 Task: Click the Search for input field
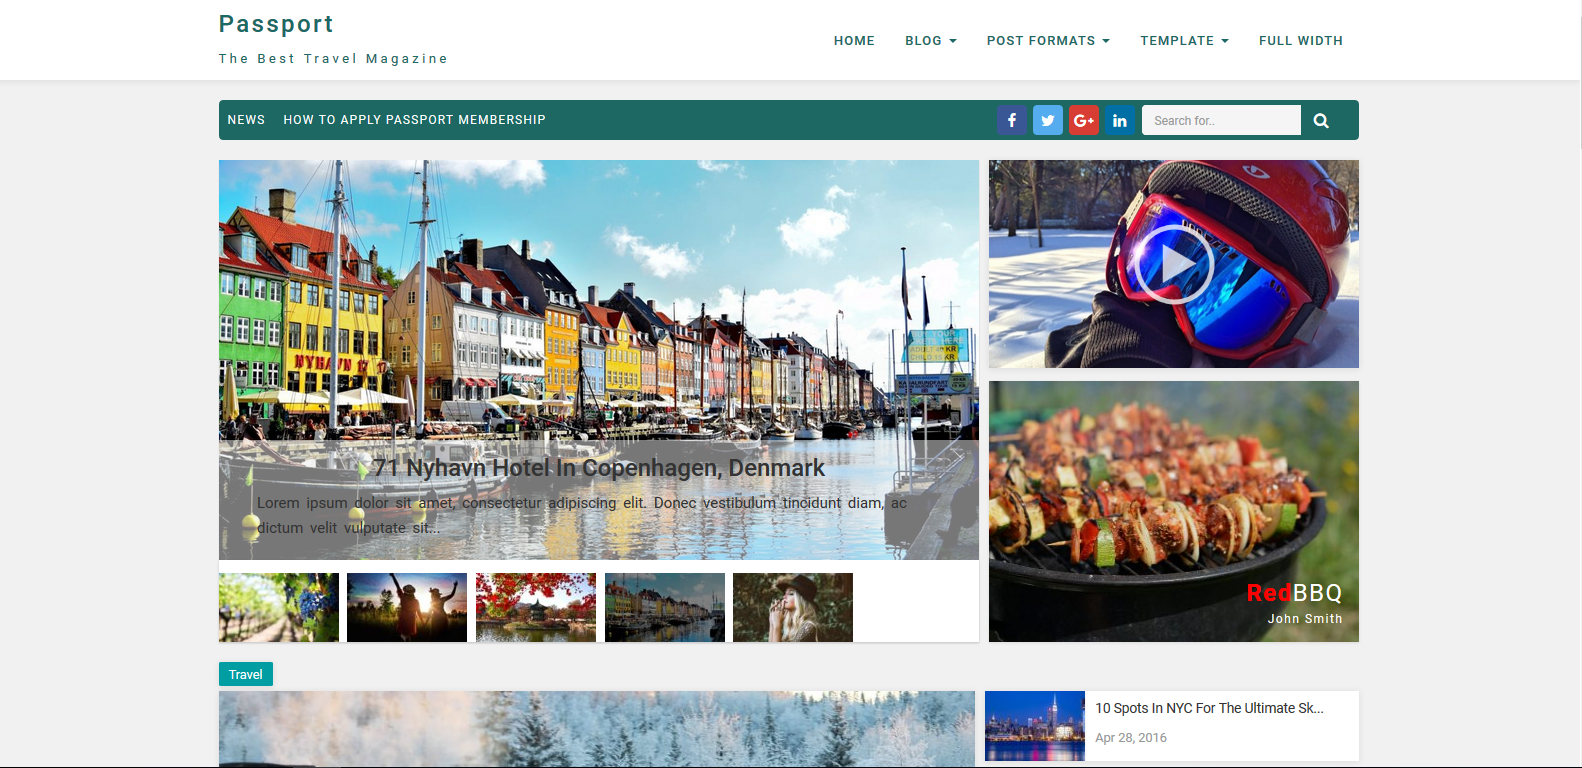click(x=1220, y=120)
